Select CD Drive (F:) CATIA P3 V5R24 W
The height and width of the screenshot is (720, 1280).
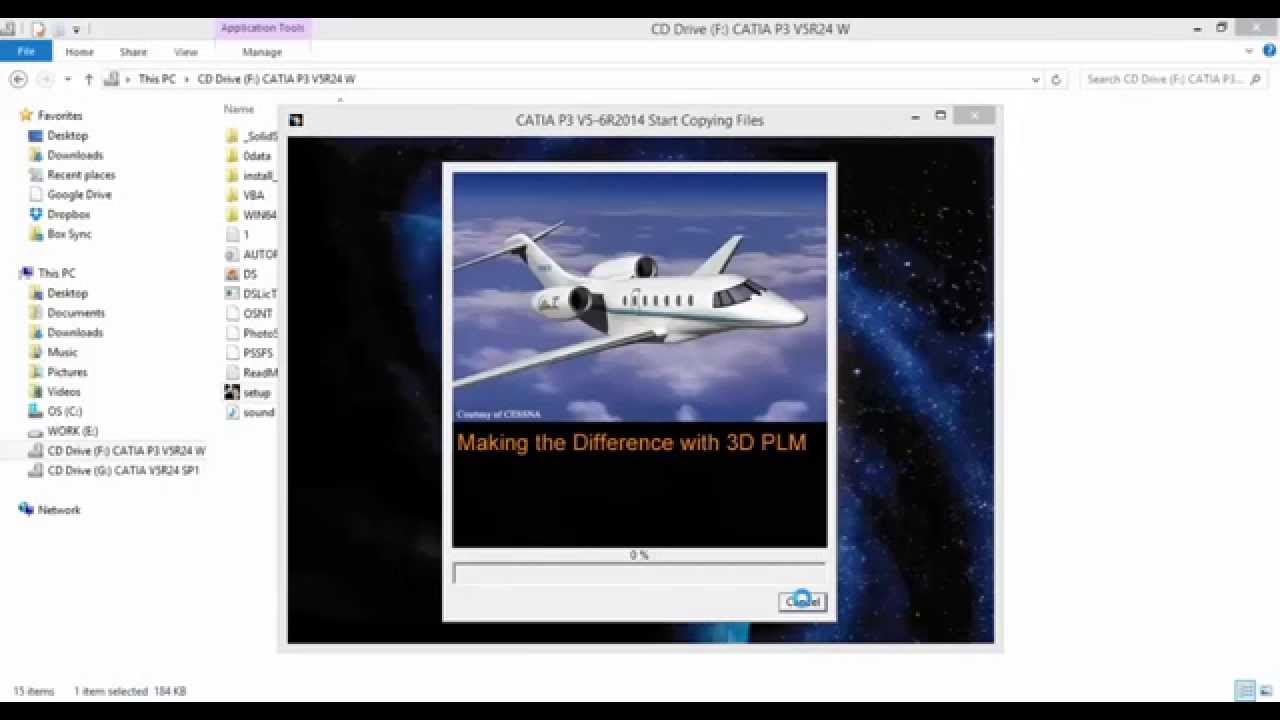tap(126, 451)
